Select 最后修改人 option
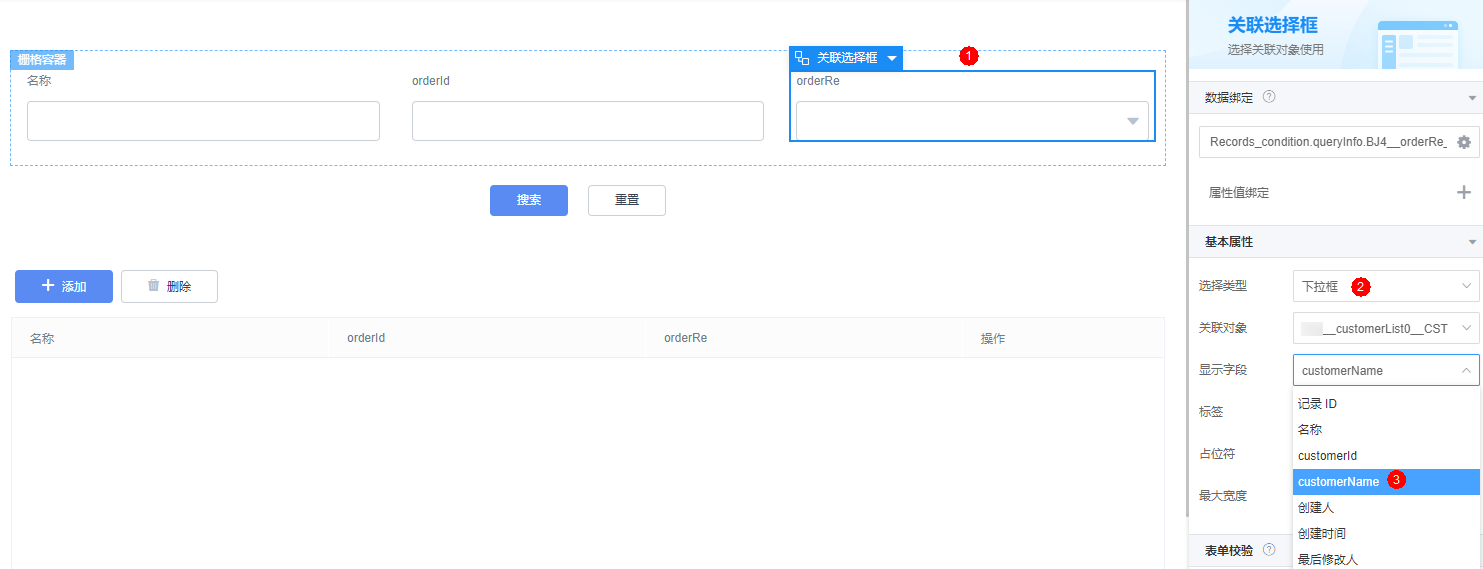The height and width of the screenshot is (569, 1483). point(1386,559)
